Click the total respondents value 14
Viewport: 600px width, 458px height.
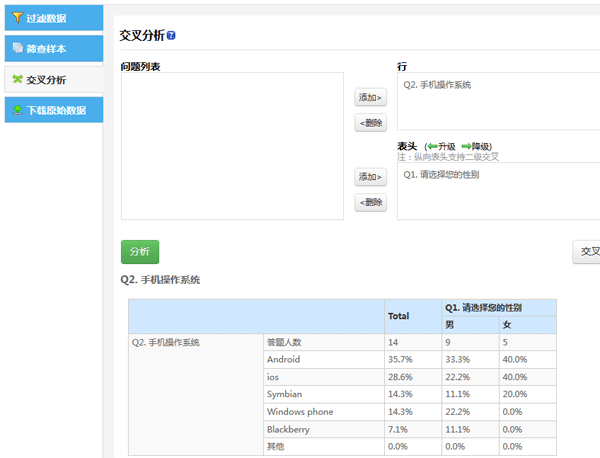(393, 342)
